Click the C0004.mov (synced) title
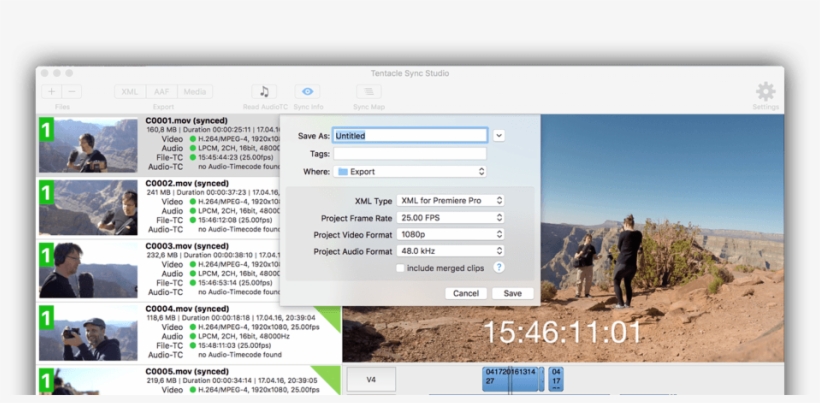820x403 pixels. pyautogui.click(x=187, y=309)
